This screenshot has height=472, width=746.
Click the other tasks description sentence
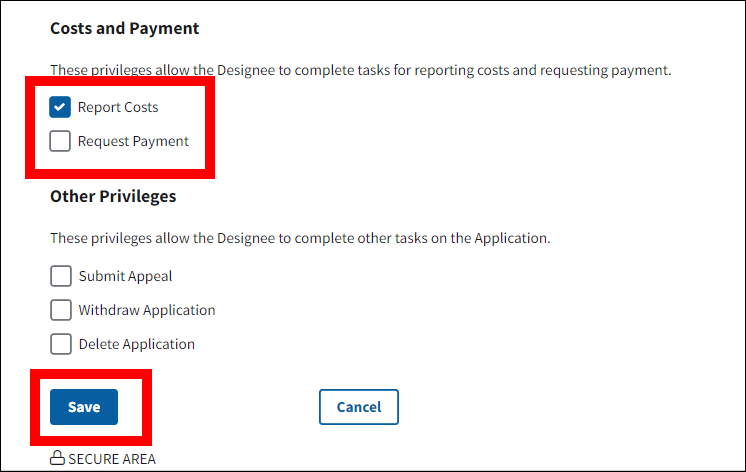coord(300,239)
